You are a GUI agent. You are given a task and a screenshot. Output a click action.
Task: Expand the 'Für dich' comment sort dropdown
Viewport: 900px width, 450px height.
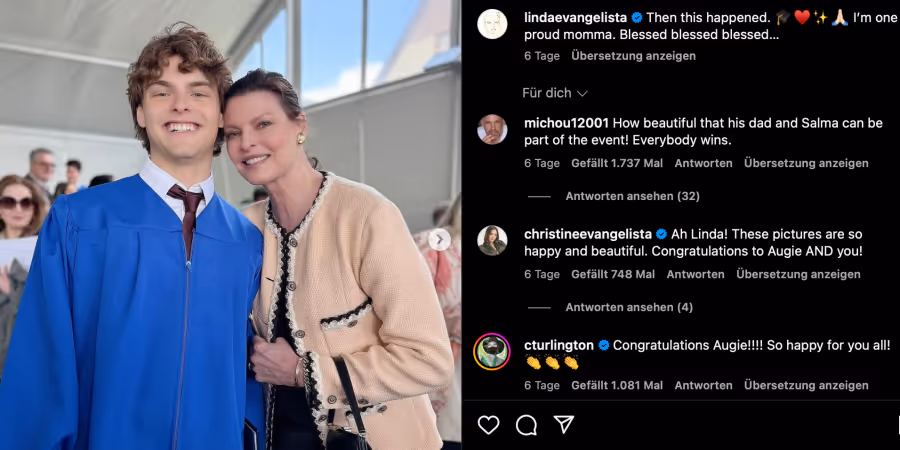point(555,93)
